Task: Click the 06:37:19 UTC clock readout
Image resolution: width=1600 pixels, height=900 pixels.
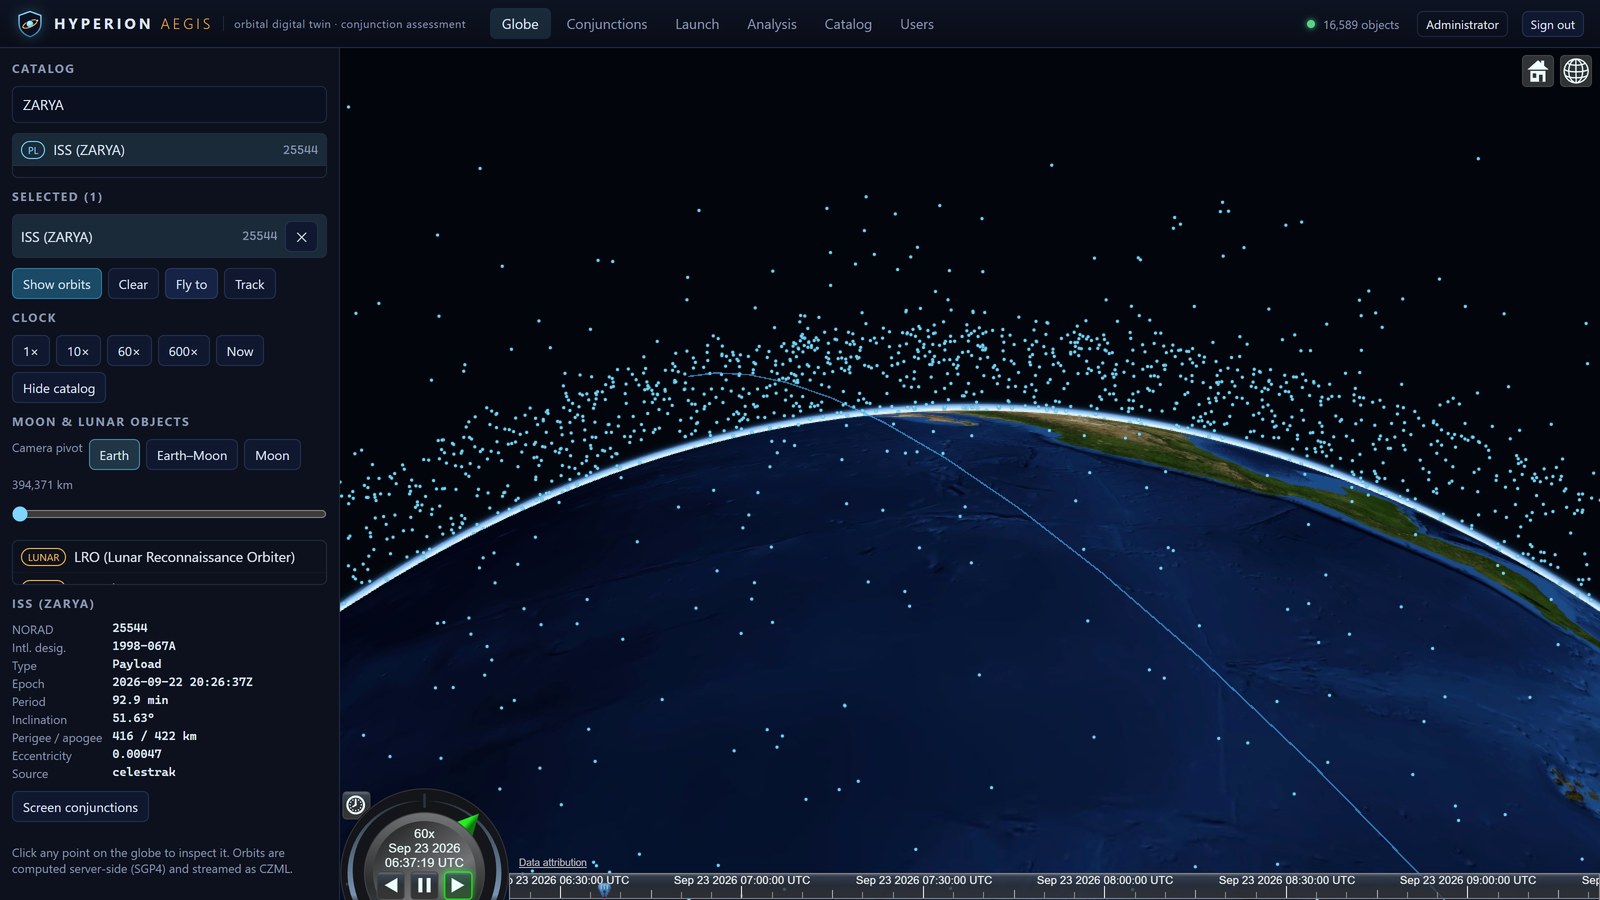Action: [x=424, y=862]
